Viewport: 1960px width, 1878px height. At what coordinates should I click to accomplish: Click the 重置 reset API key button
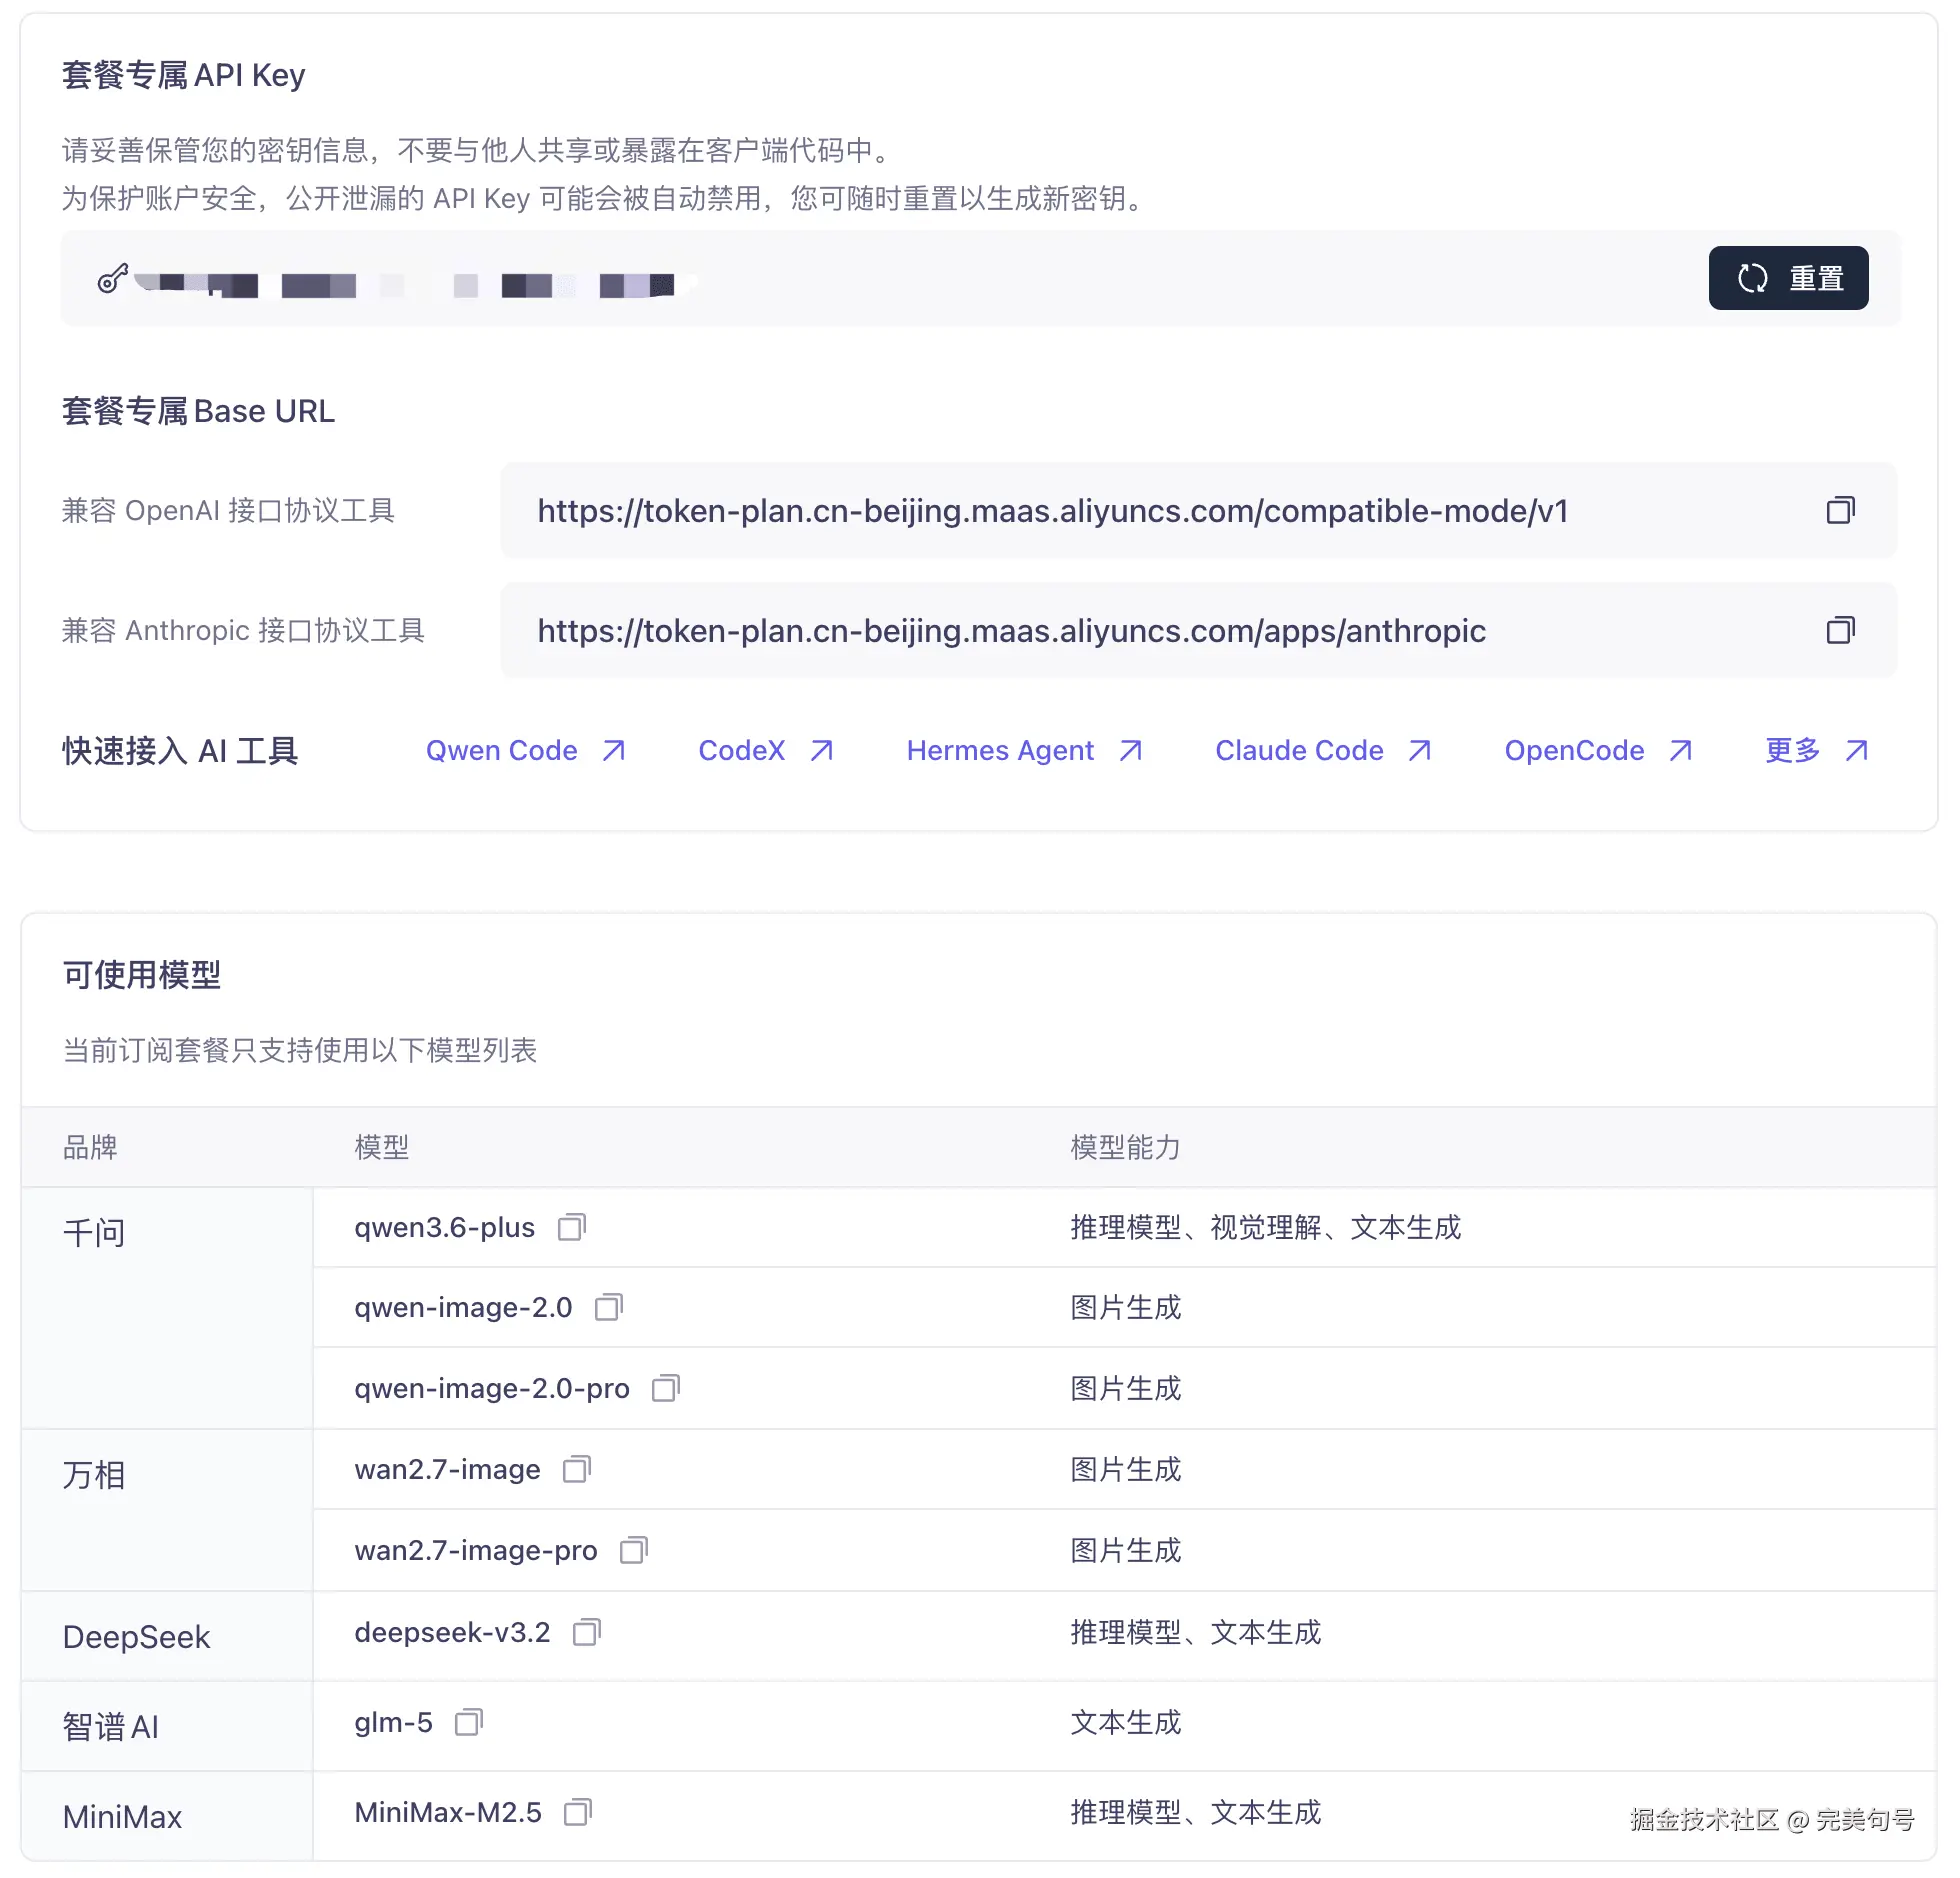[x=1788, y=278]
